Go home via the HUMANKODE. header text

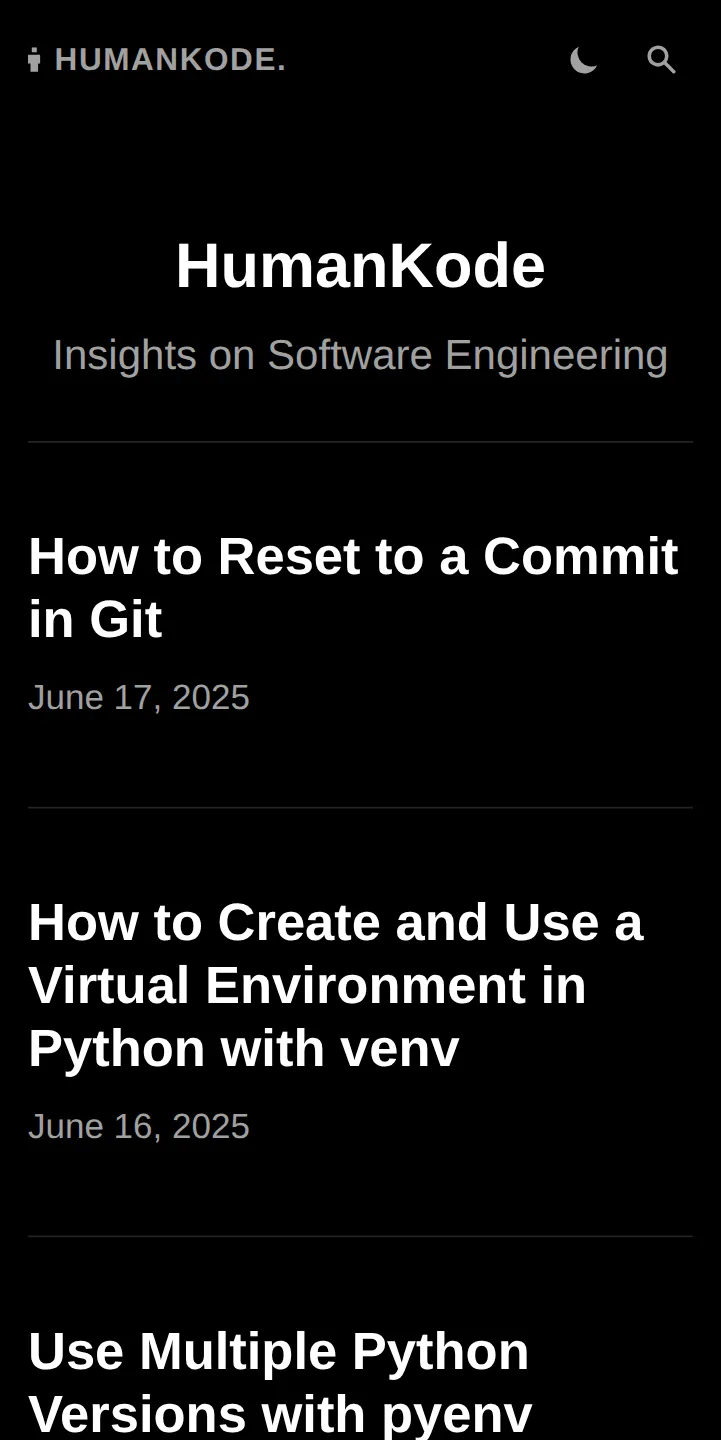point(170,60)
